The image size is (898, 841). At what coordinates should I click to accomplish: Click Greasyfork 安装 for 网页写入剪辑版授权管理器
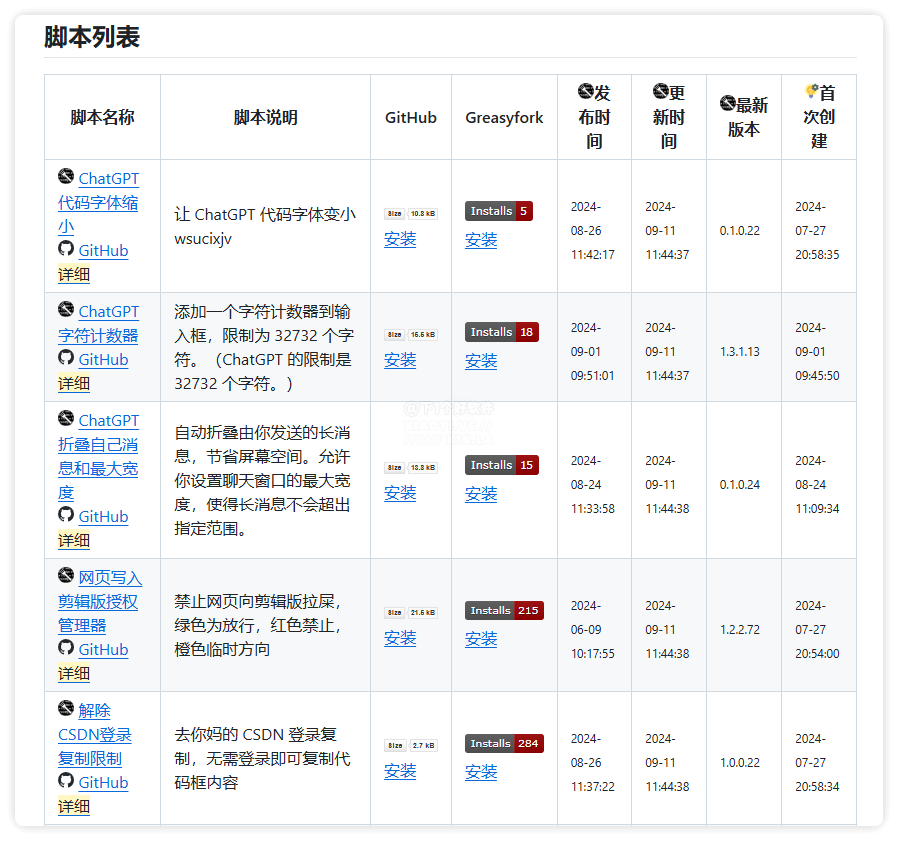tap(481, 638)
